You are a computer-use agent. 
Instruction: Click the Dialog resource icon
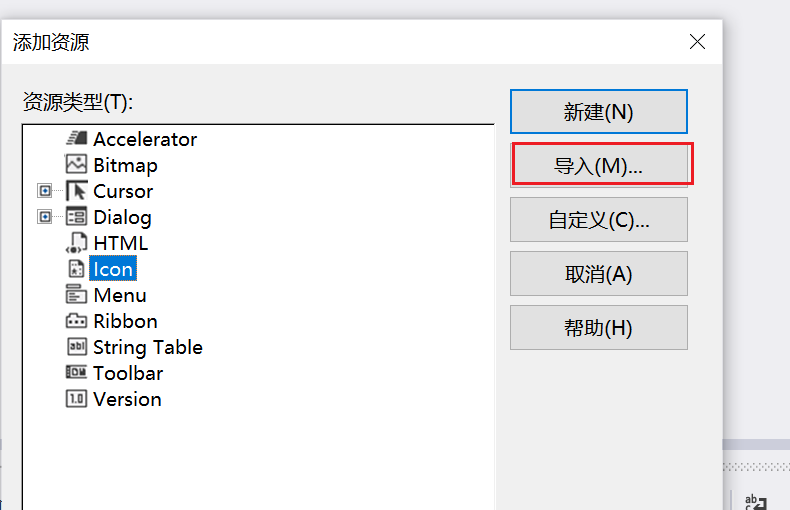(76, 217)
